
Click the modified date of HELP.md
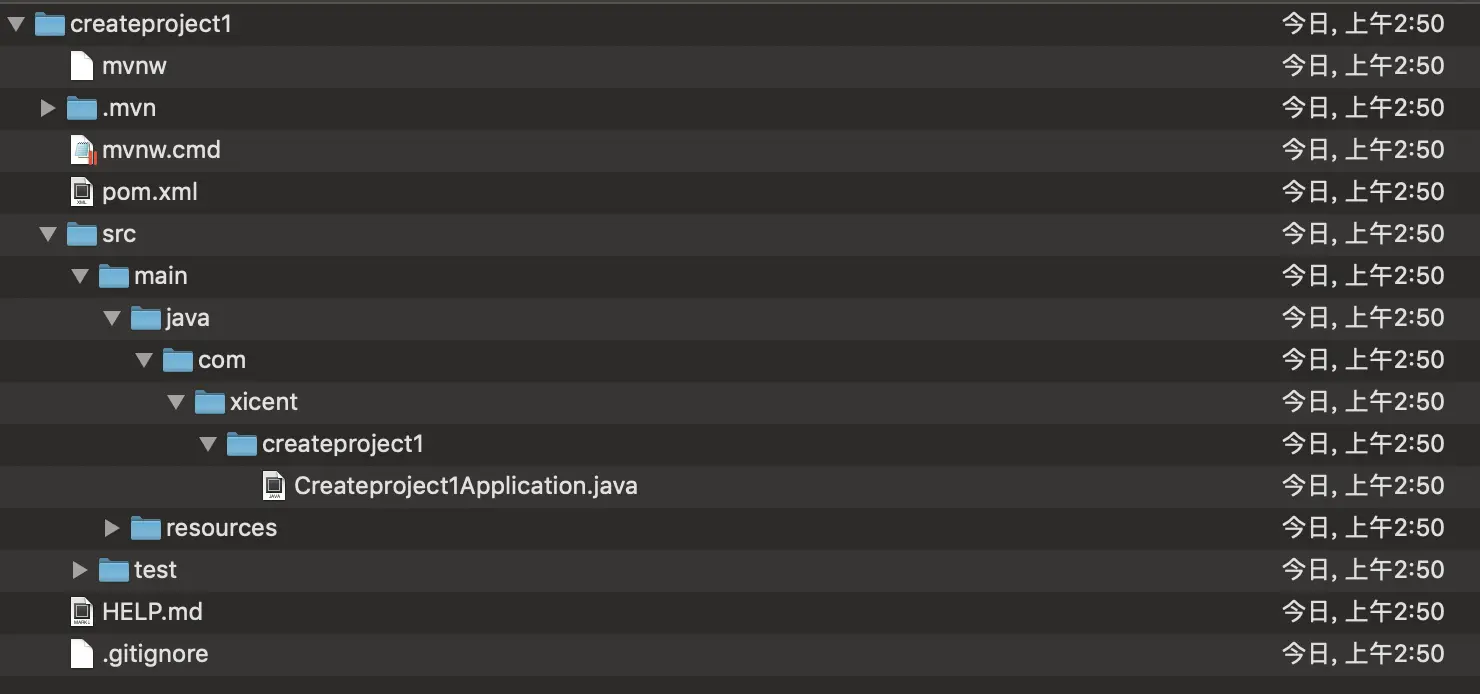coord(1363,612)
